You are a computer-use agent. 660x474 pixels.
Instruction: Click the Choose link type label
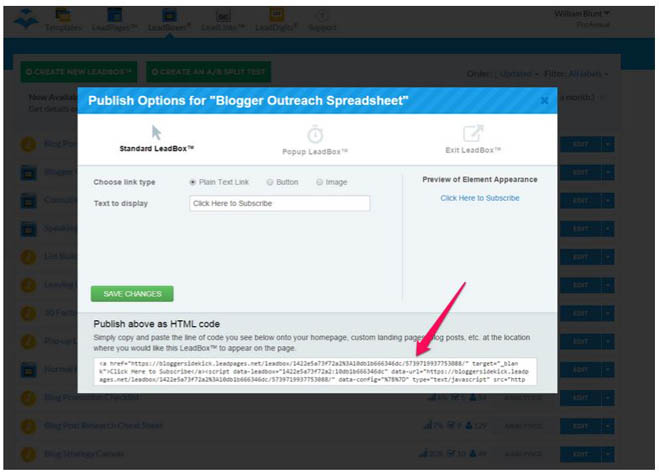pos(124,182)
